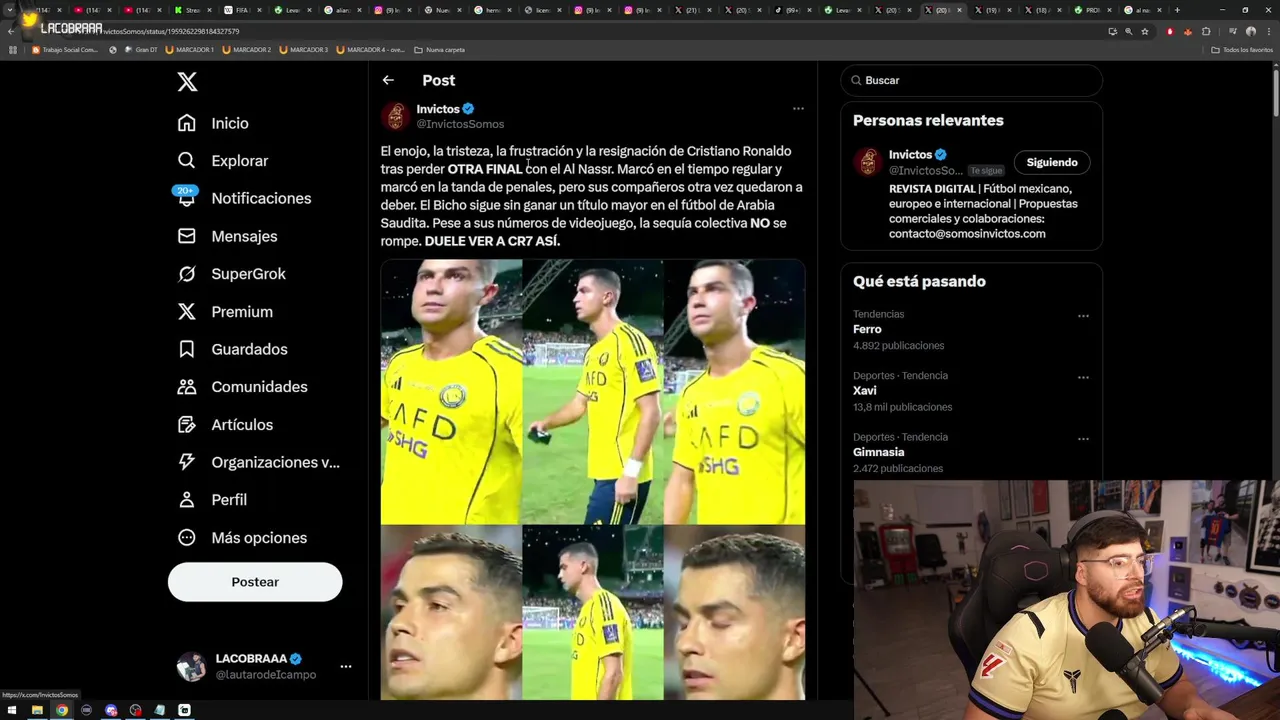Screen dimensions: 1280x720
Task: Open more options for Ferro trend
Action: 1083,316
